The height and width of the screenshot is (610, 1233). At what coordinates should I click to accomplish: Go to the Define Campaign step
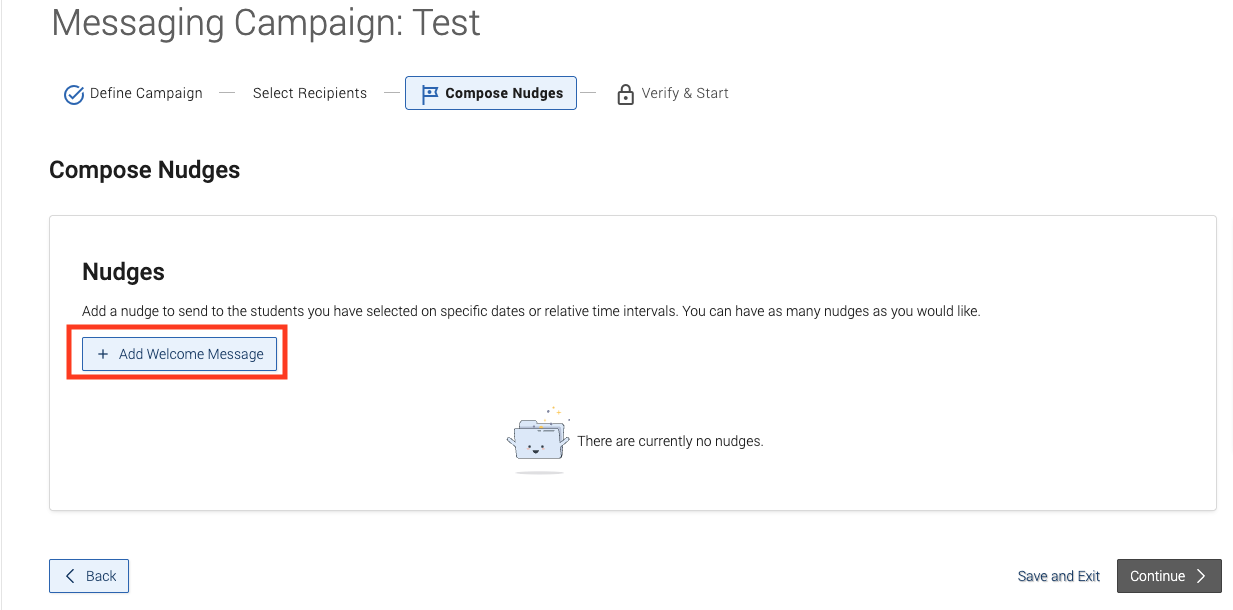pos(133,94)
